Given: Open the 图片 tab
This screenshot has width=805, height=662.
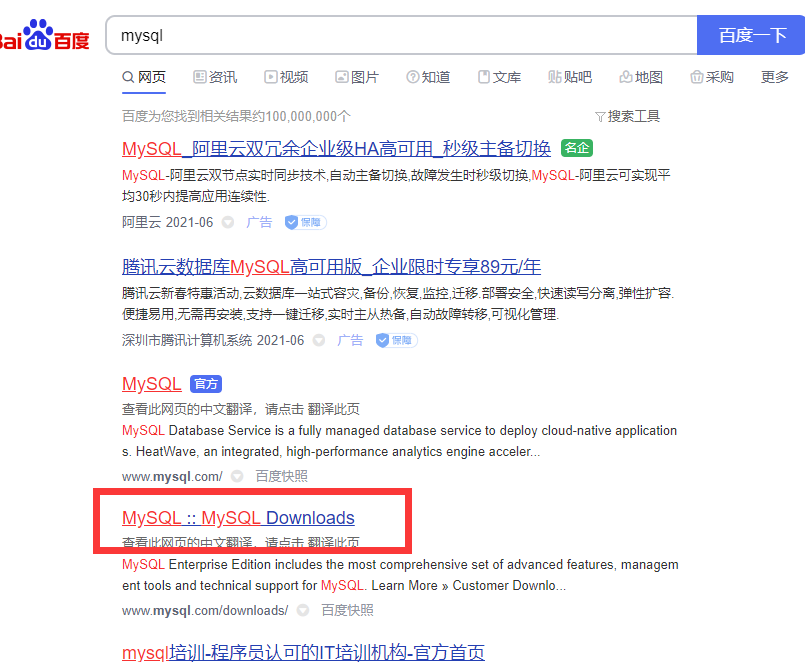Looking at the screenshot, I should pyautogui.click(x=357, y=77).
